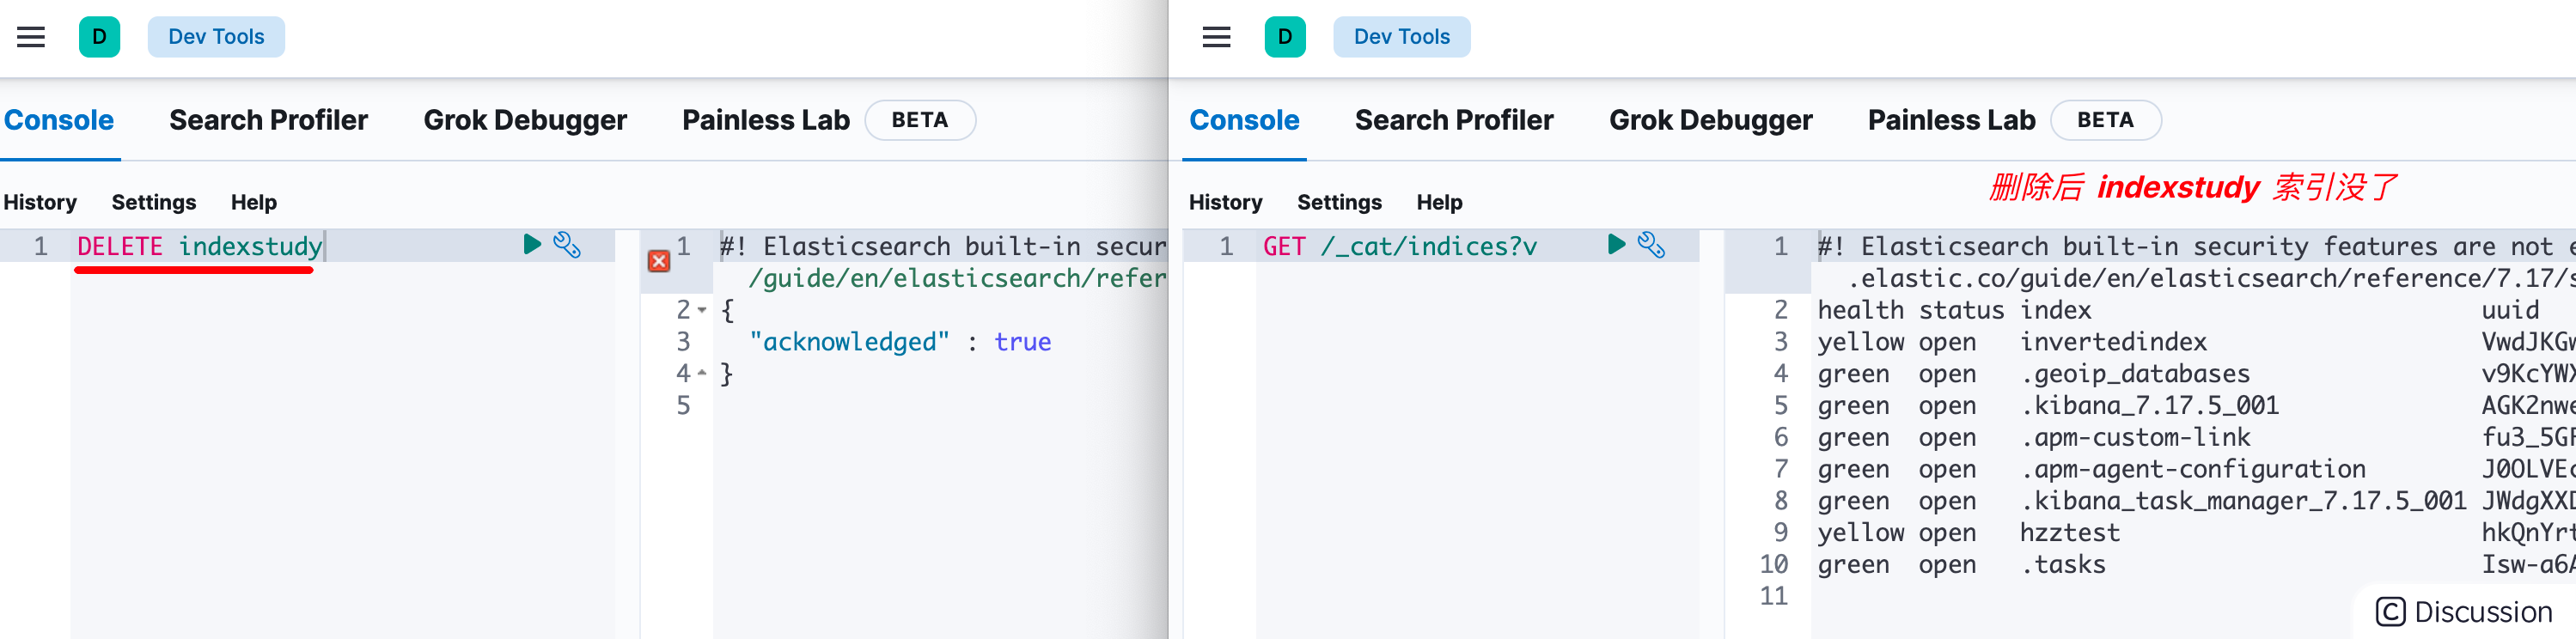Click the "acknowledged" key in output
This screenshot has width=2576, height=639.
tap(849, 342)
